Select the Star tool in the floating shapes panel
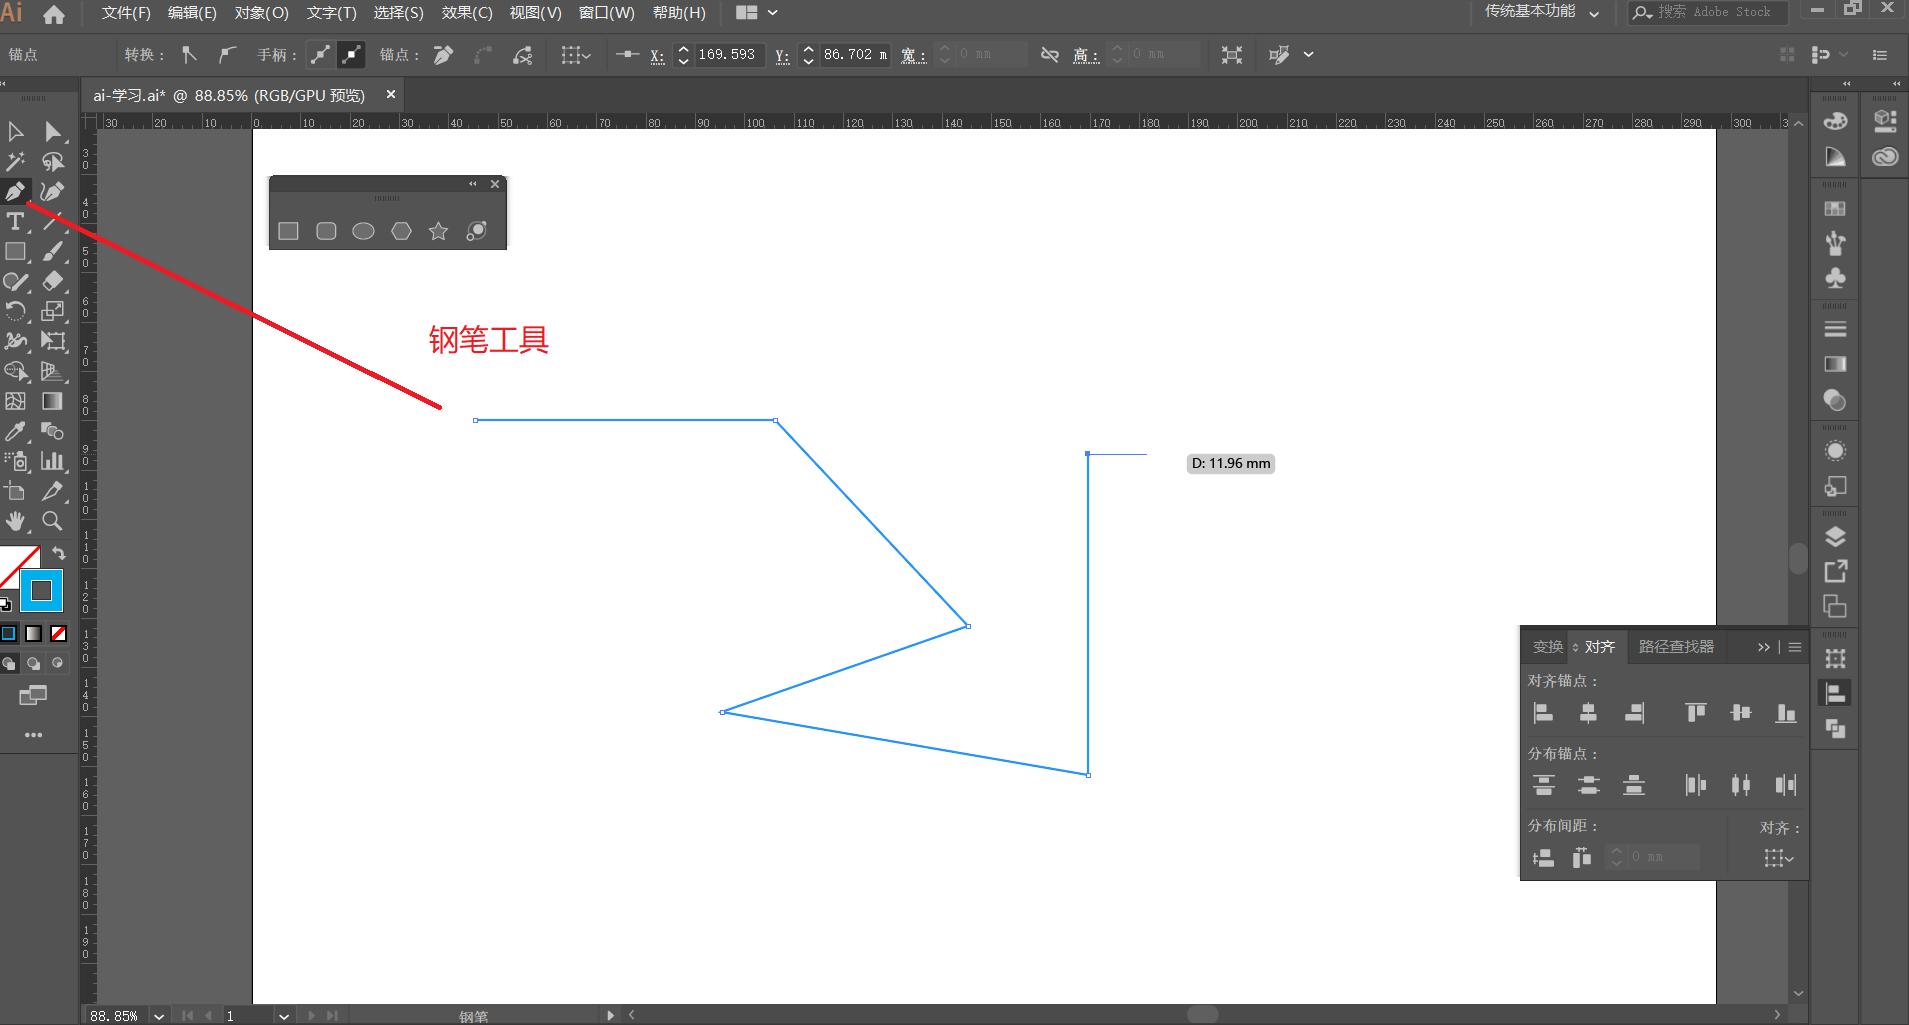The height and width of the screenshot is (1025, 1909). pyautogui.click(x=438, y=231)
